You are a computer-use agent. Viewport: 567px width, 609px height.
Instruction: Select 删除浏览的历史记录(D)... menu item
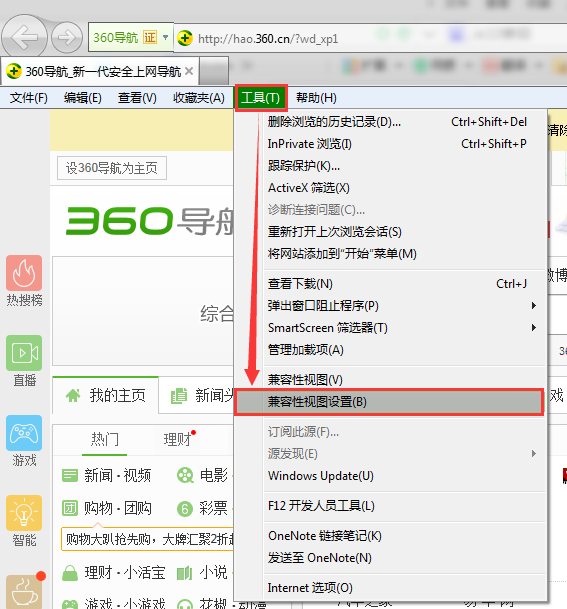tap(390, 122)
